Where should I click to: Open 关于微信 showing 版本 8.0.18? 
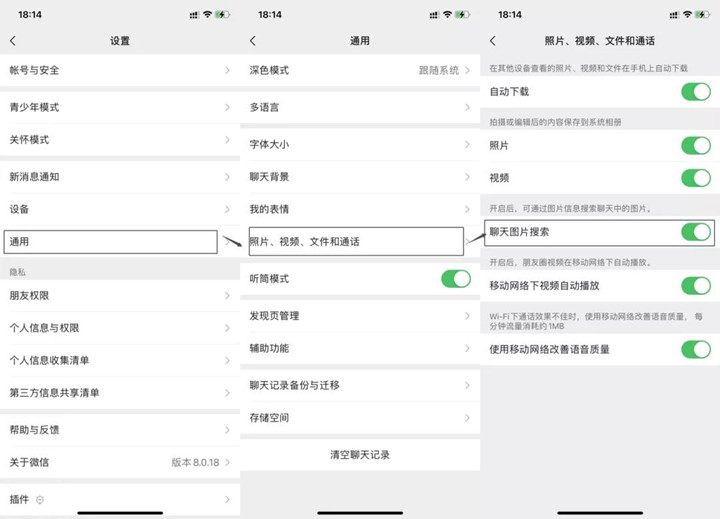point(120,462)
